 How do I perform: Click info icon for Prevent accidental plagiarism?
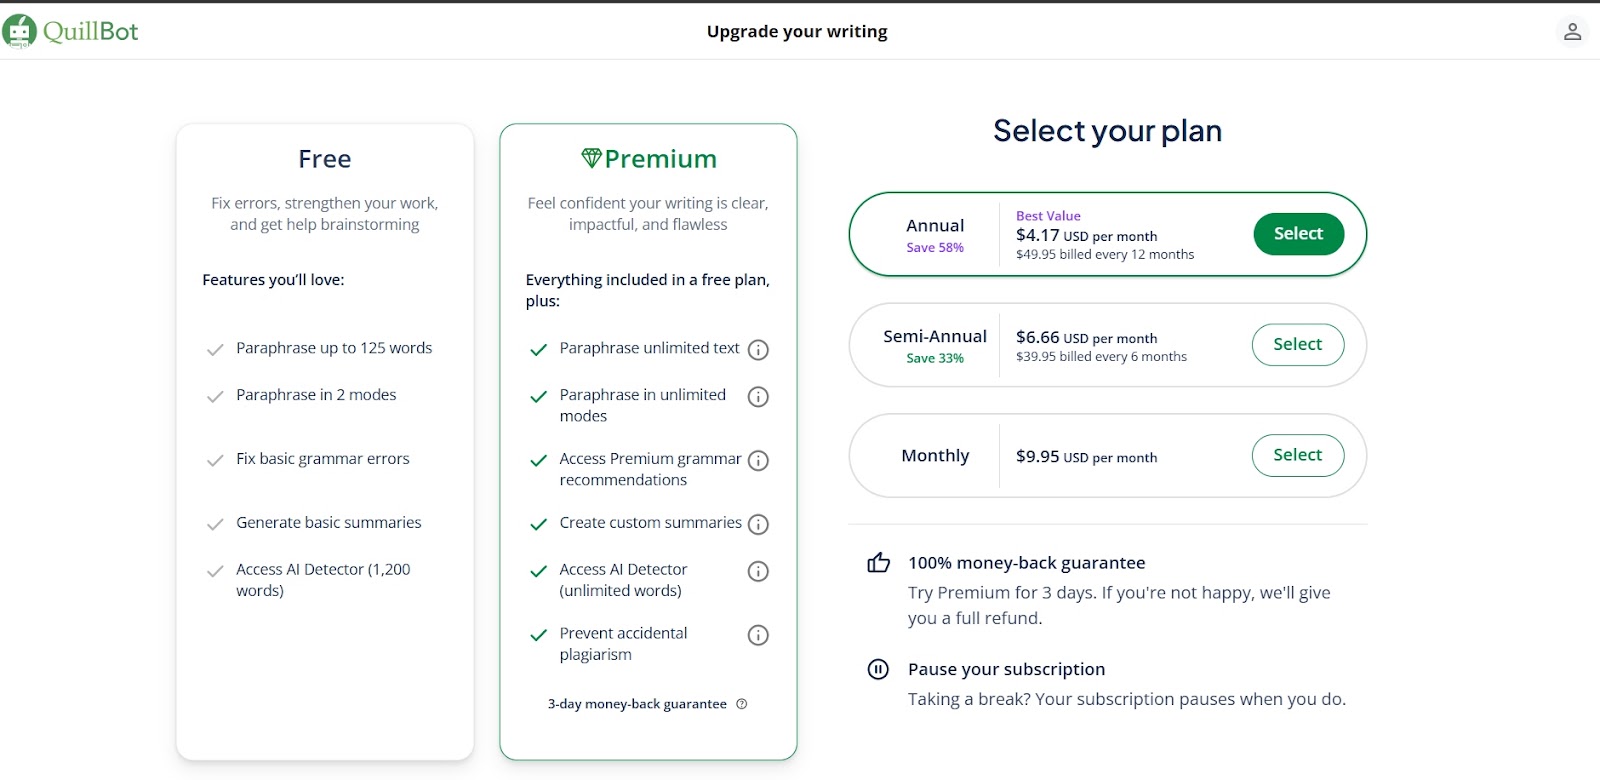point(758,635)
